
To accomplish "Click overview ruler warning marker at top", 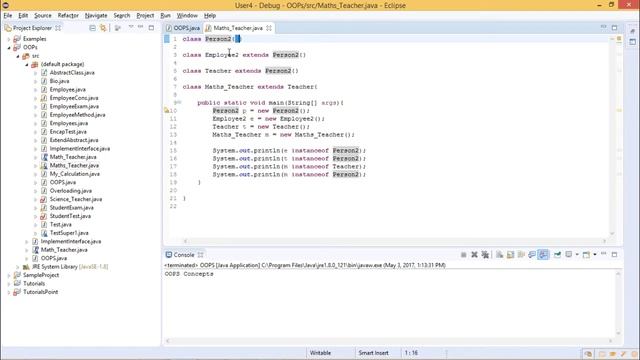I will tap(619, 39).
